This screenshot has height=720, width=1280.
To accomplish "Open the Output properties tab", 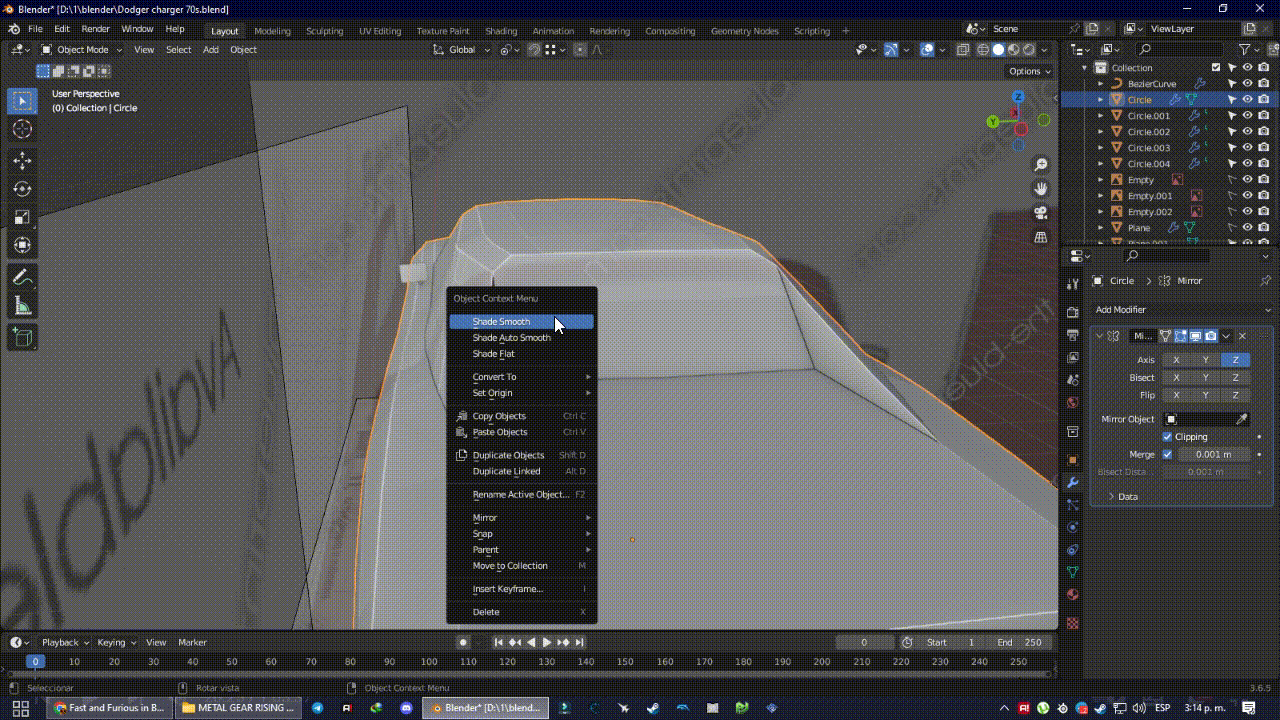I will 1073,335.
